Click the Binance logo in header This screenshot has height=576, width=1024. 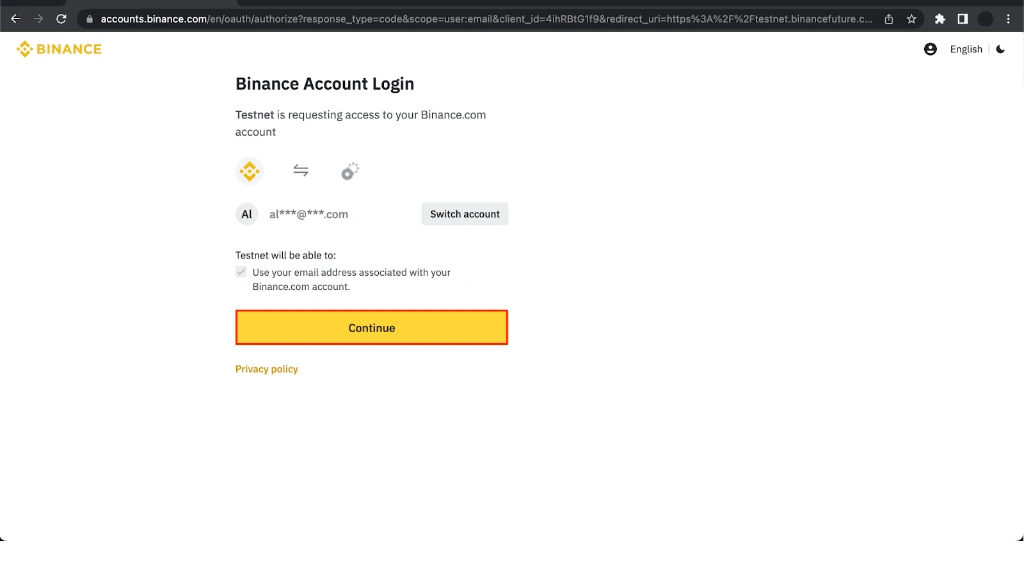[59, 49]
